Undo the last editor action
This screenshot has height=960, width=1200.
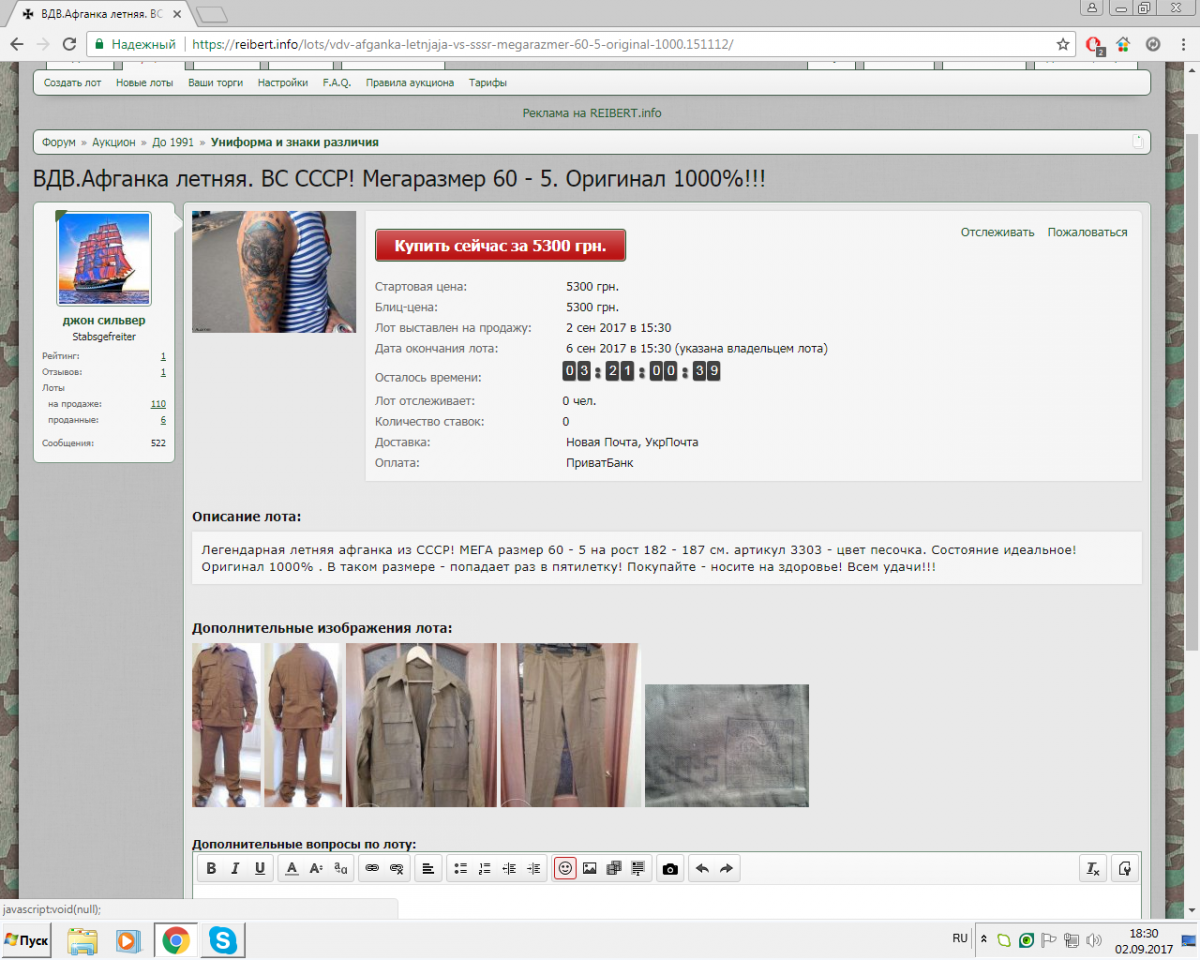702,869
